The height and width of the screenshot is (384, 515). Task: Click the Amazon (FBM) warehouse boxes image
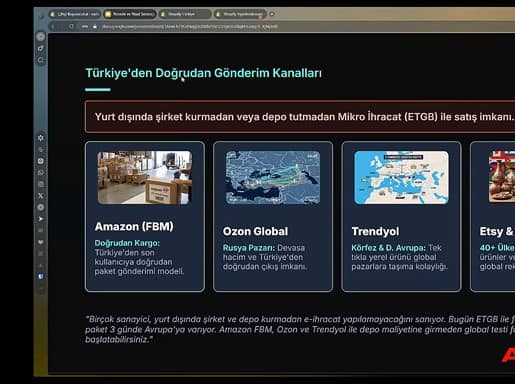click(x=145, y=177)
